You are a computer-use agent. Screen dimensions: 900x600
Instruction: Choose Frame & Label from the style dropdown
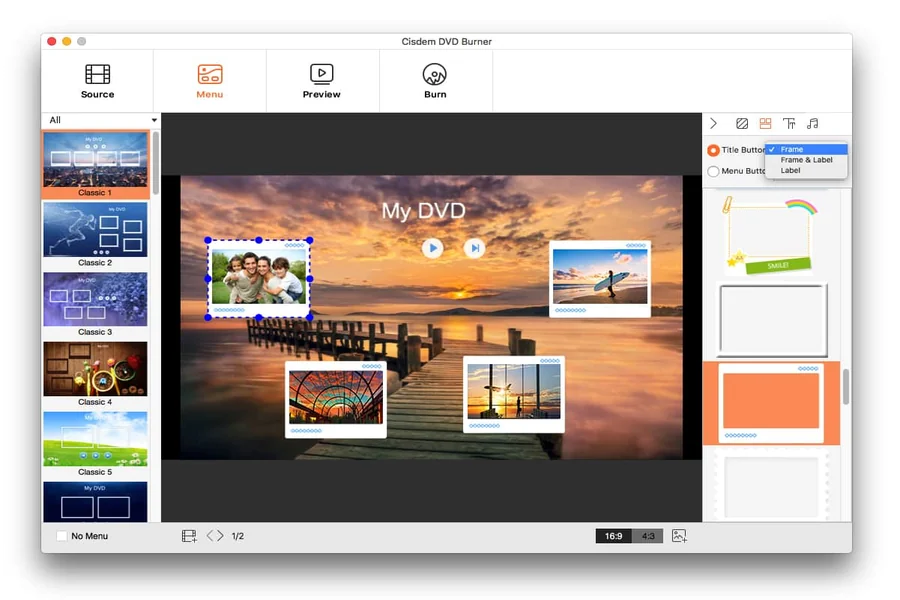tap(807, 159)
